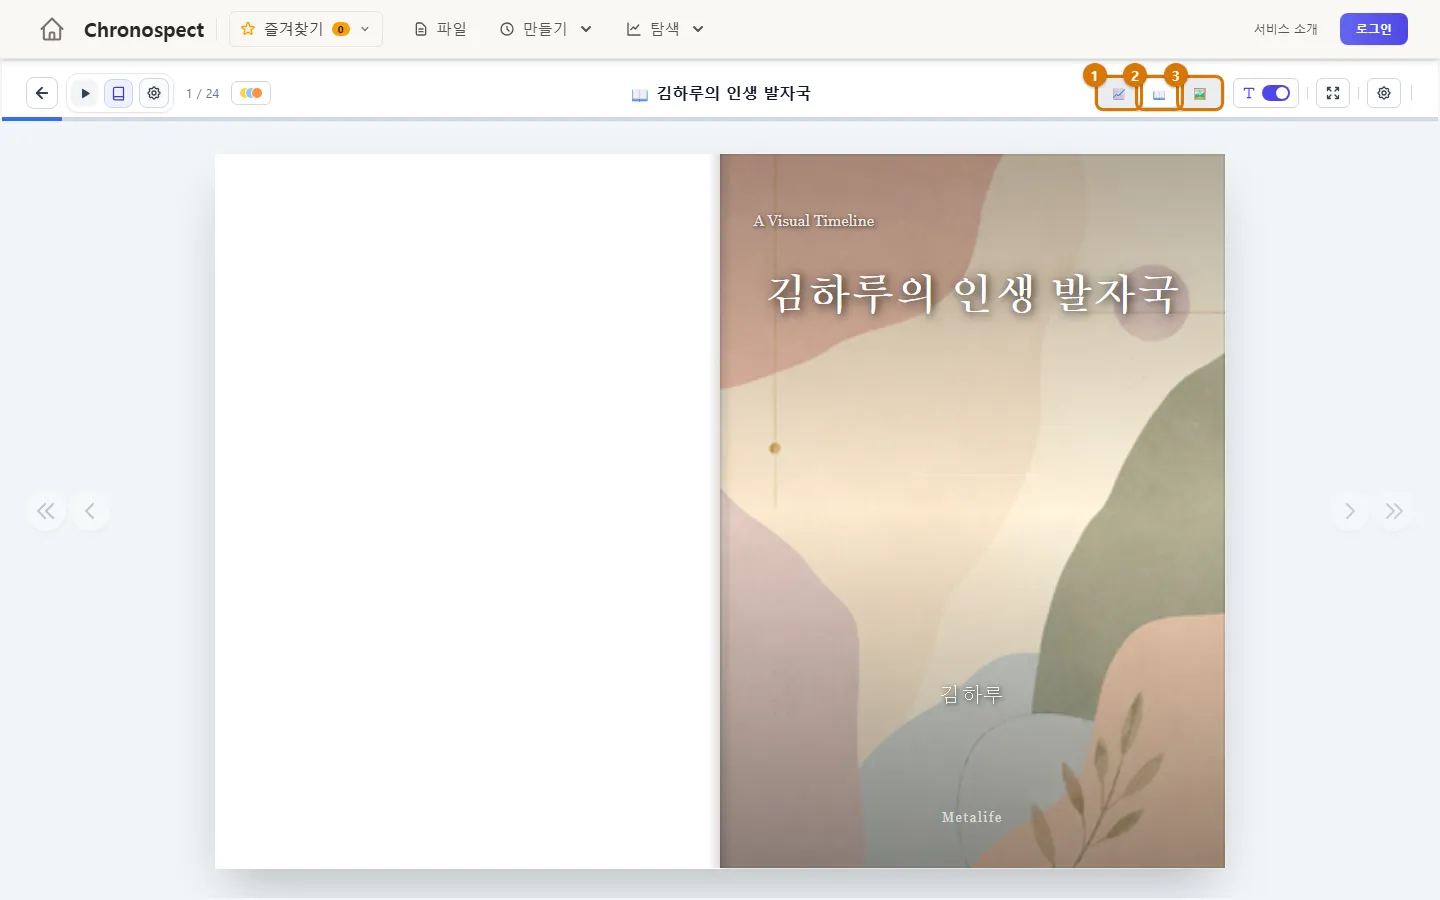Start slideshow with the play button
Screen dimensions: 1440x900
[85, 93]
